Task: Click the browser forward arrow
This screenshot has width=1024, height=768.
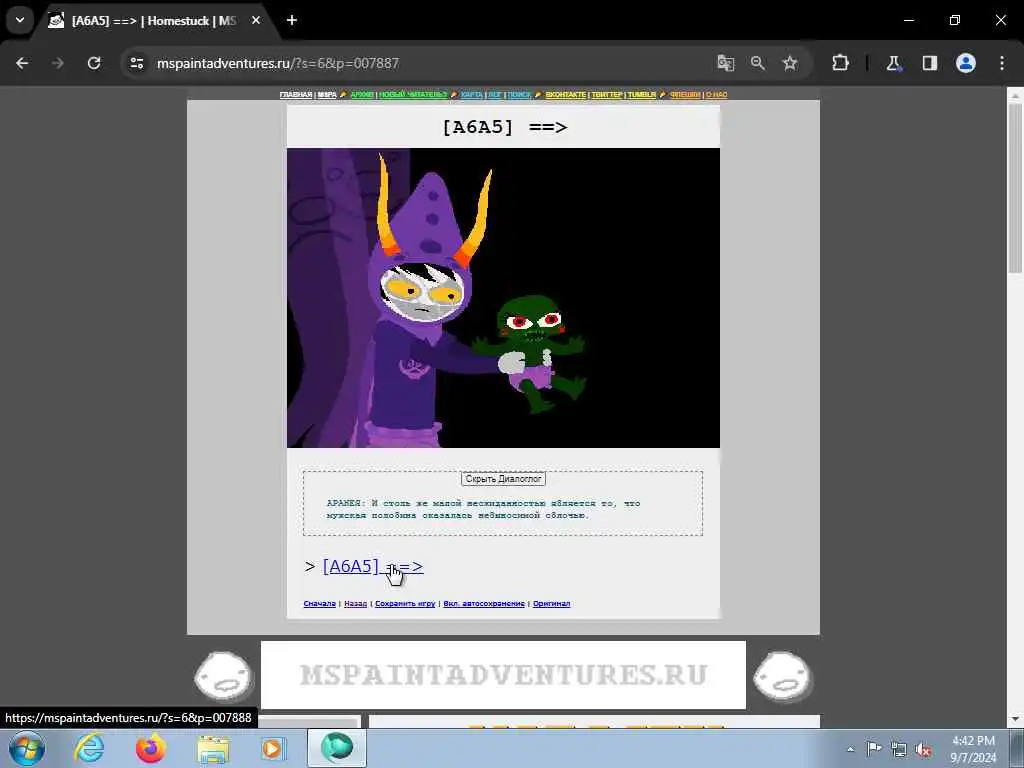Action: pos(58,63)
